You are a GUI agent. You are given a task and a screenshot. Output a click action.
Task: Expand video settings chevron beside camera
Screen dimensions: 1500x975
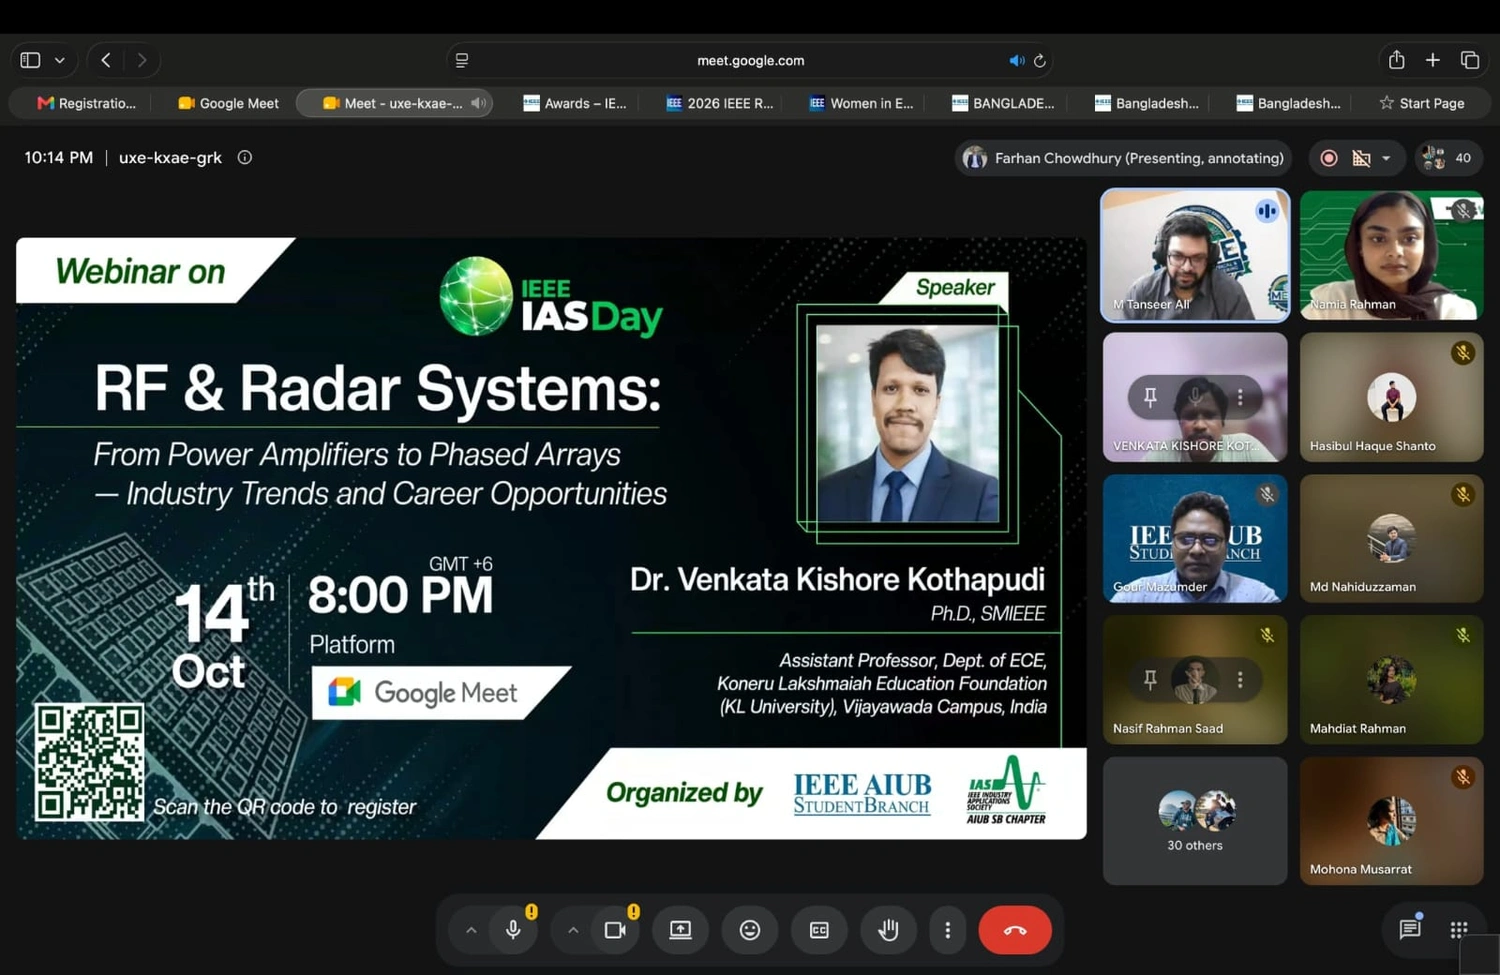(573, 930)
